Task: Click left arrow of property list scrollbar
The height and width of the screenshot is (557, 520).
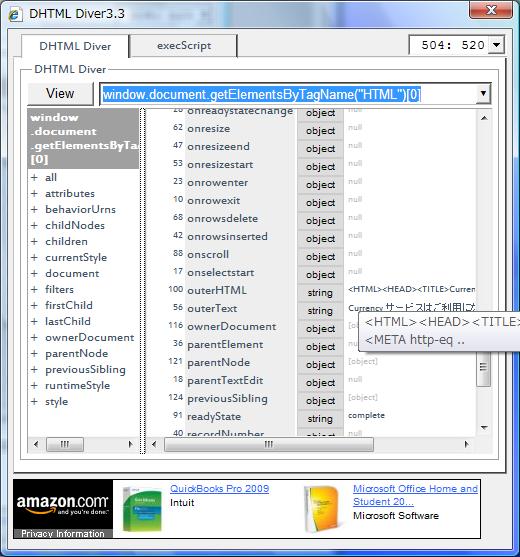Action: (x=154, y=444)
